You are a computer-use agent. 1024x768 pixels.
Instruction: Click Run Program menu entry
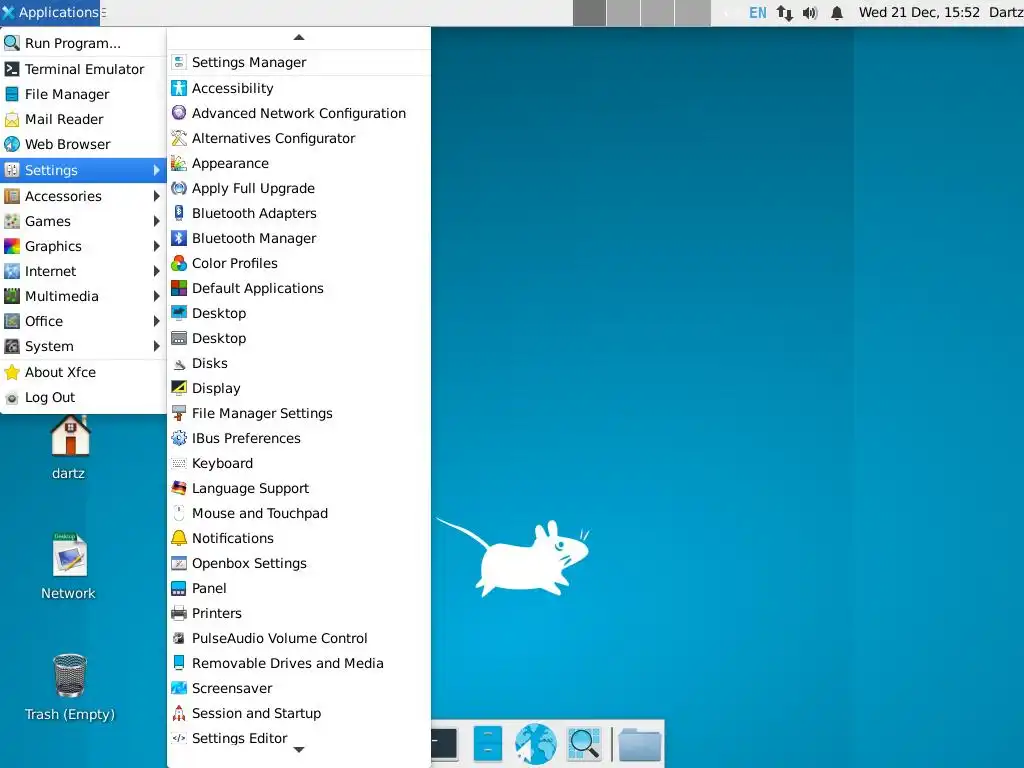pyautogui.click(x=83, y=43)
